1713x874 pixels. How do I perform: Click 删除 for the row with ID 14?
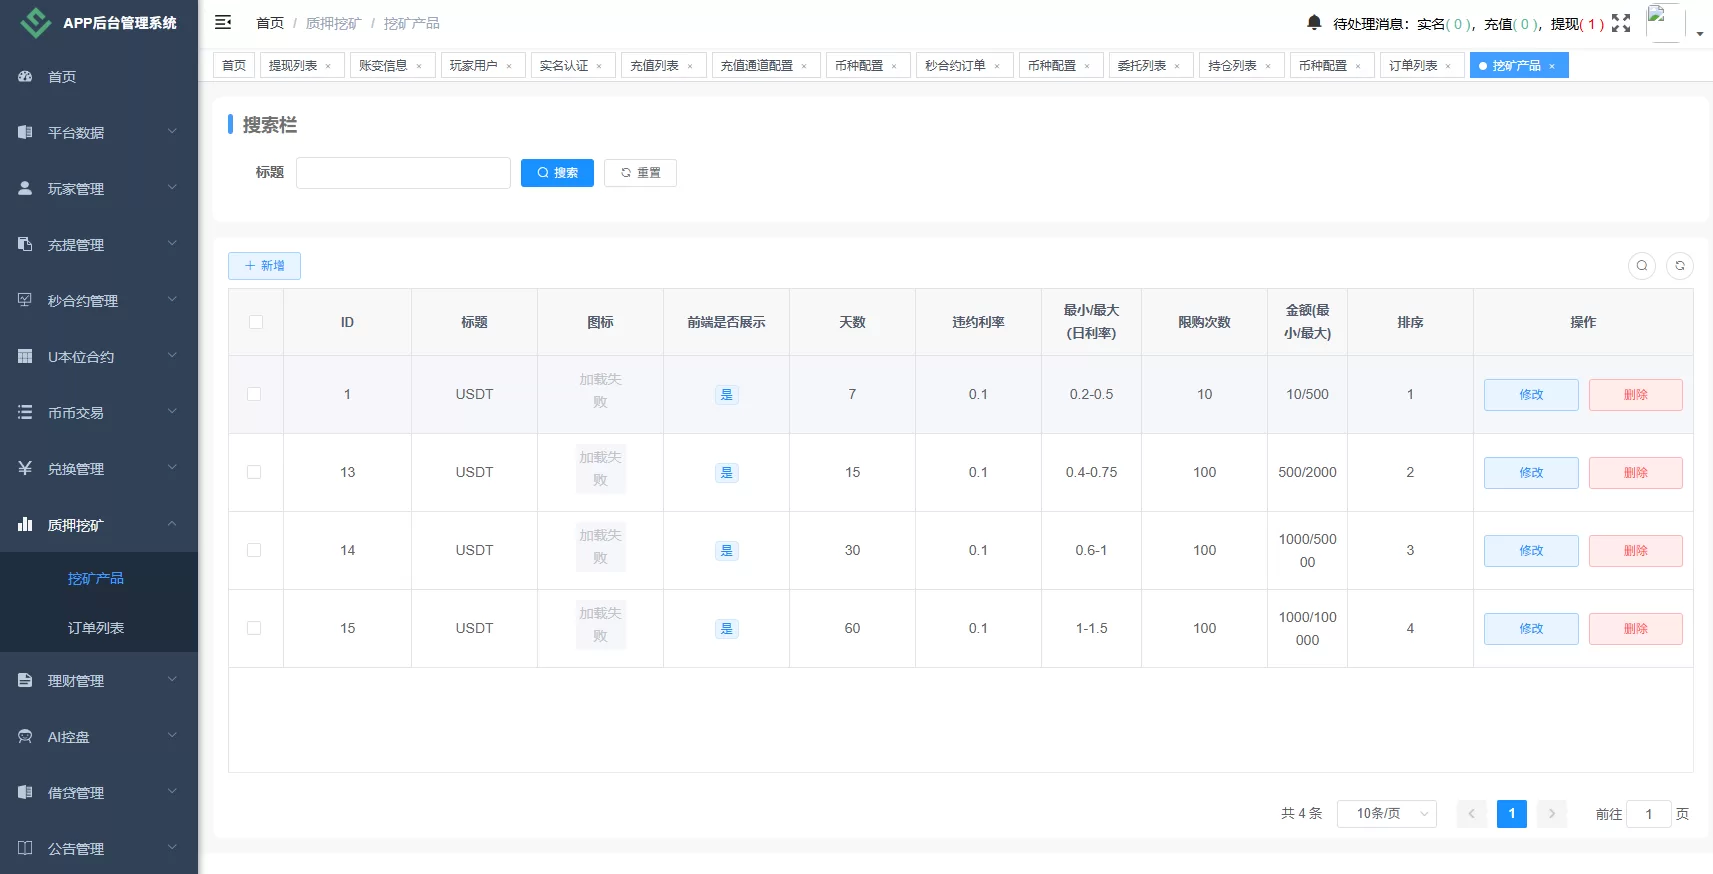[1635, 551]
